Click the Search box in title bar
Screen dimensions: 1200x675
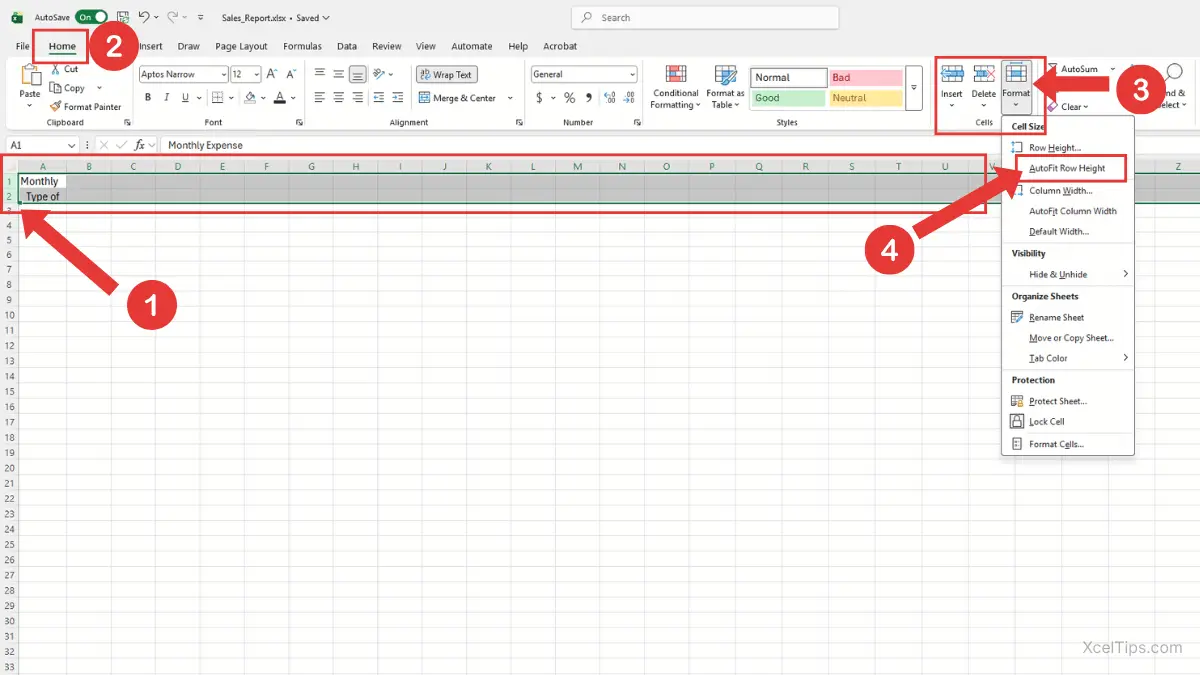click(705, 17)
